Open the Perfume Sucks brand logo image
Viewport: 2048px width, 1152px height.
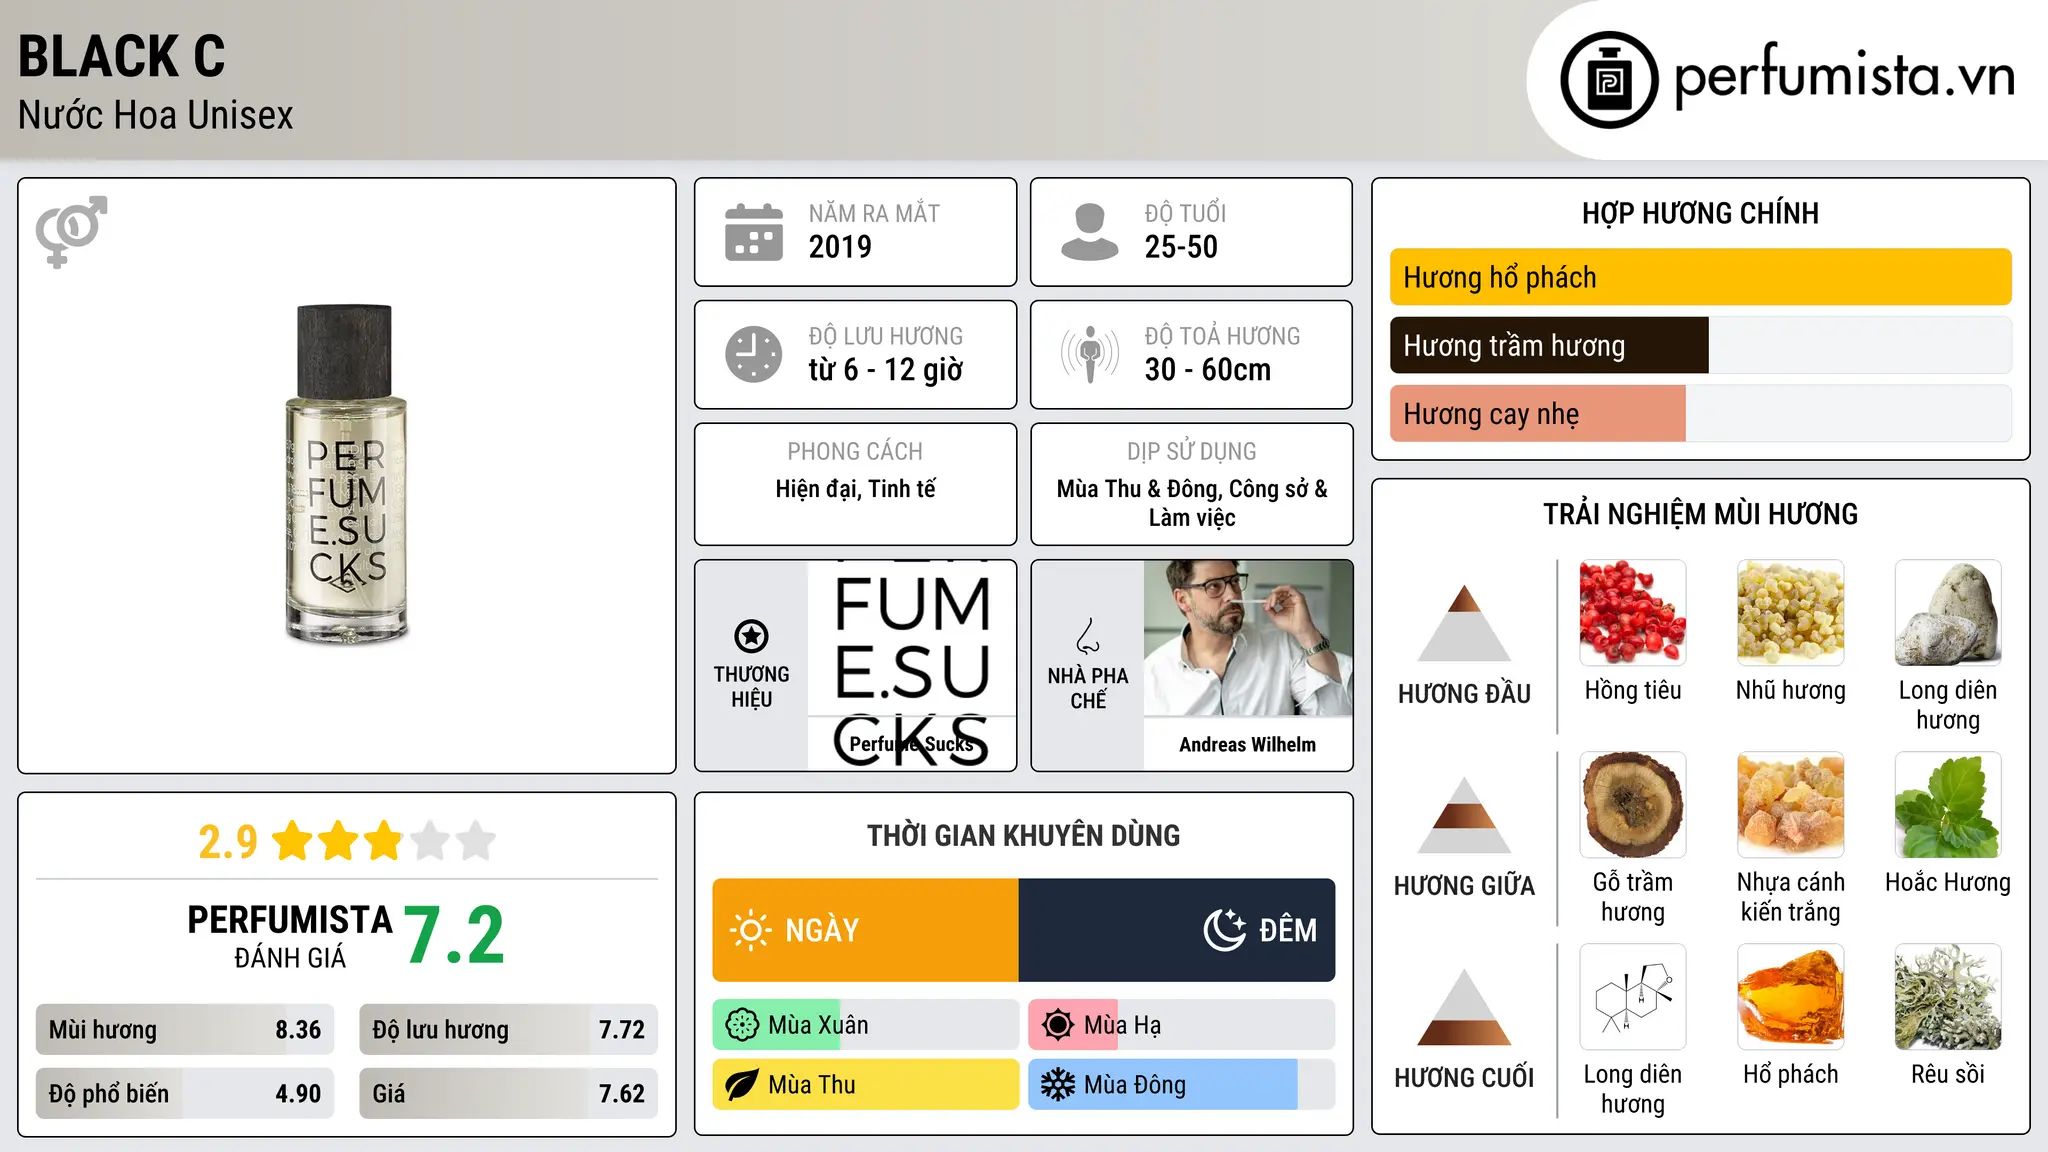pyautogui.click(x=912, y=664)
